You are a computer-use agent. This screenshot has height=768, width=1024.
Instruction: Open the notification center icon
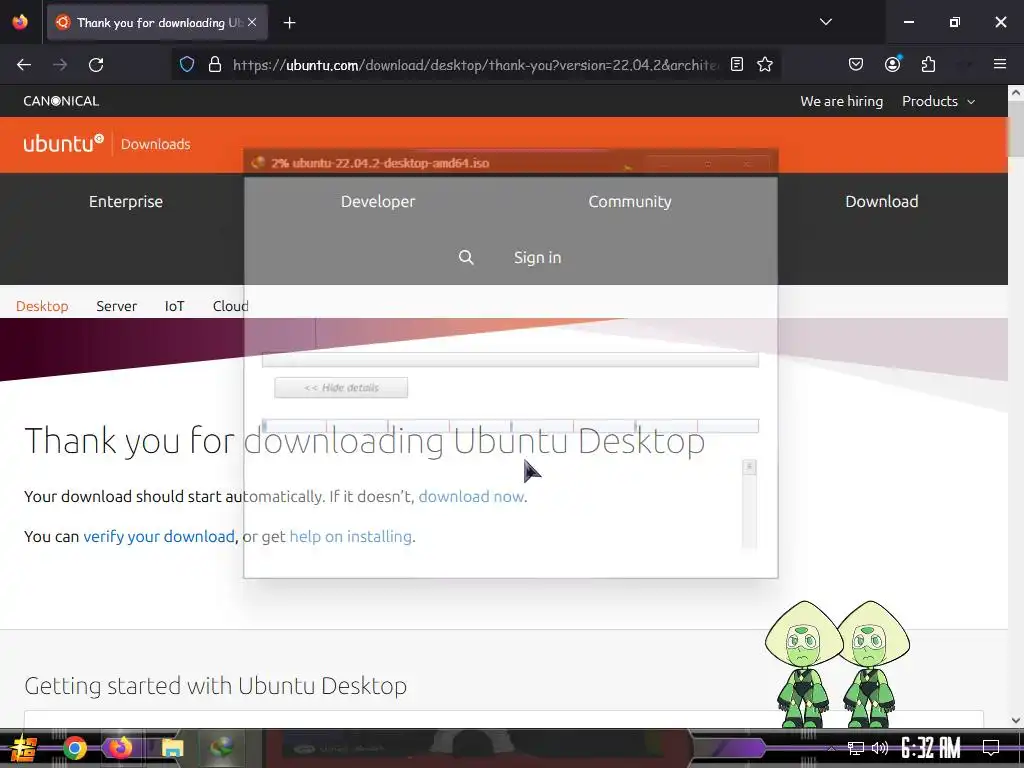click(991, 748)
